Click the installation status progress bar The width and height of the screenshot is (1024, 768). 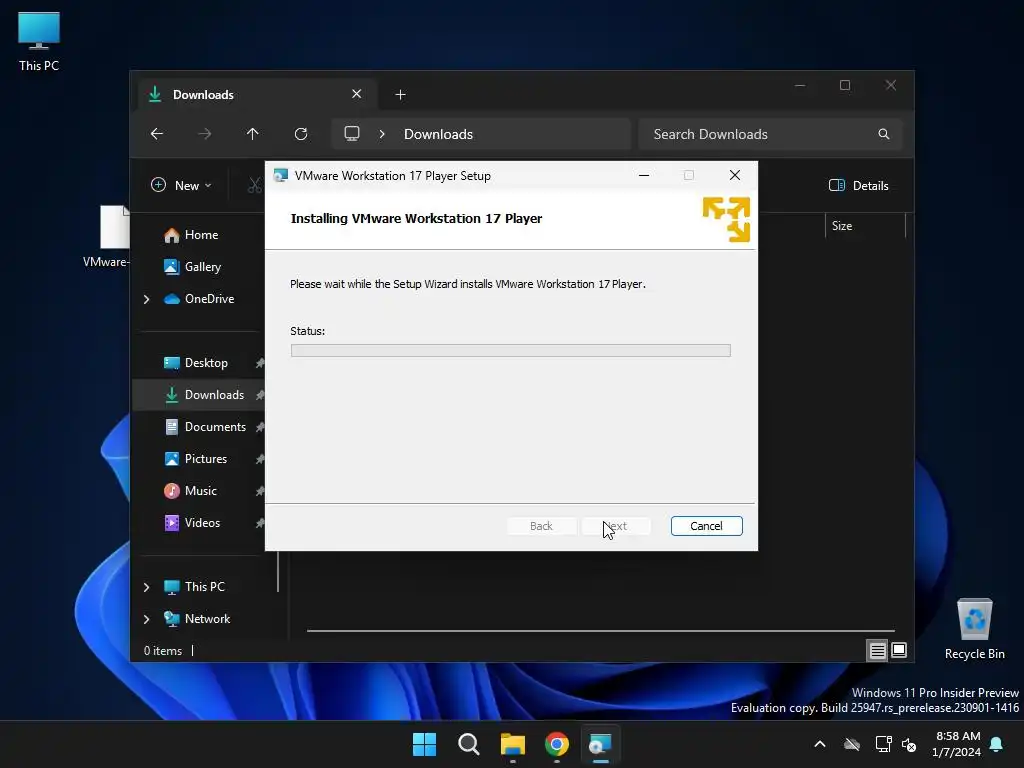point(510,351)
